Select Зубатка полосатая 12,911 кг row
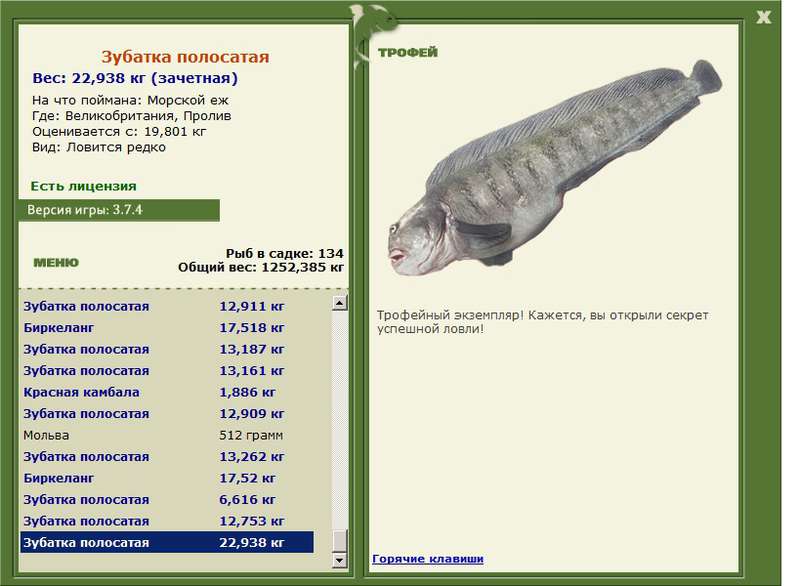The width and height of the screenshot is (800, 586). pos(167,307)
